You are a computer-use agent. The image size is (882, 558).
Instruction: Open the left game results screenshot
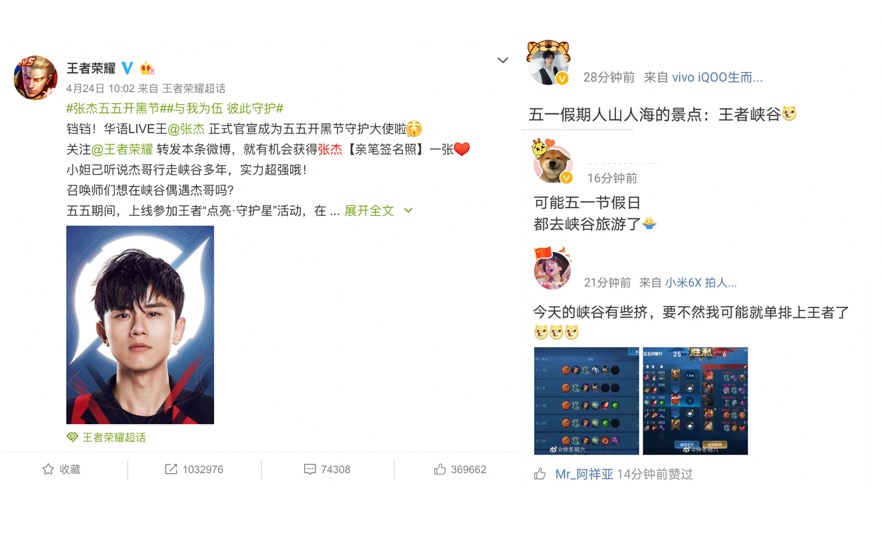point(586,400)
